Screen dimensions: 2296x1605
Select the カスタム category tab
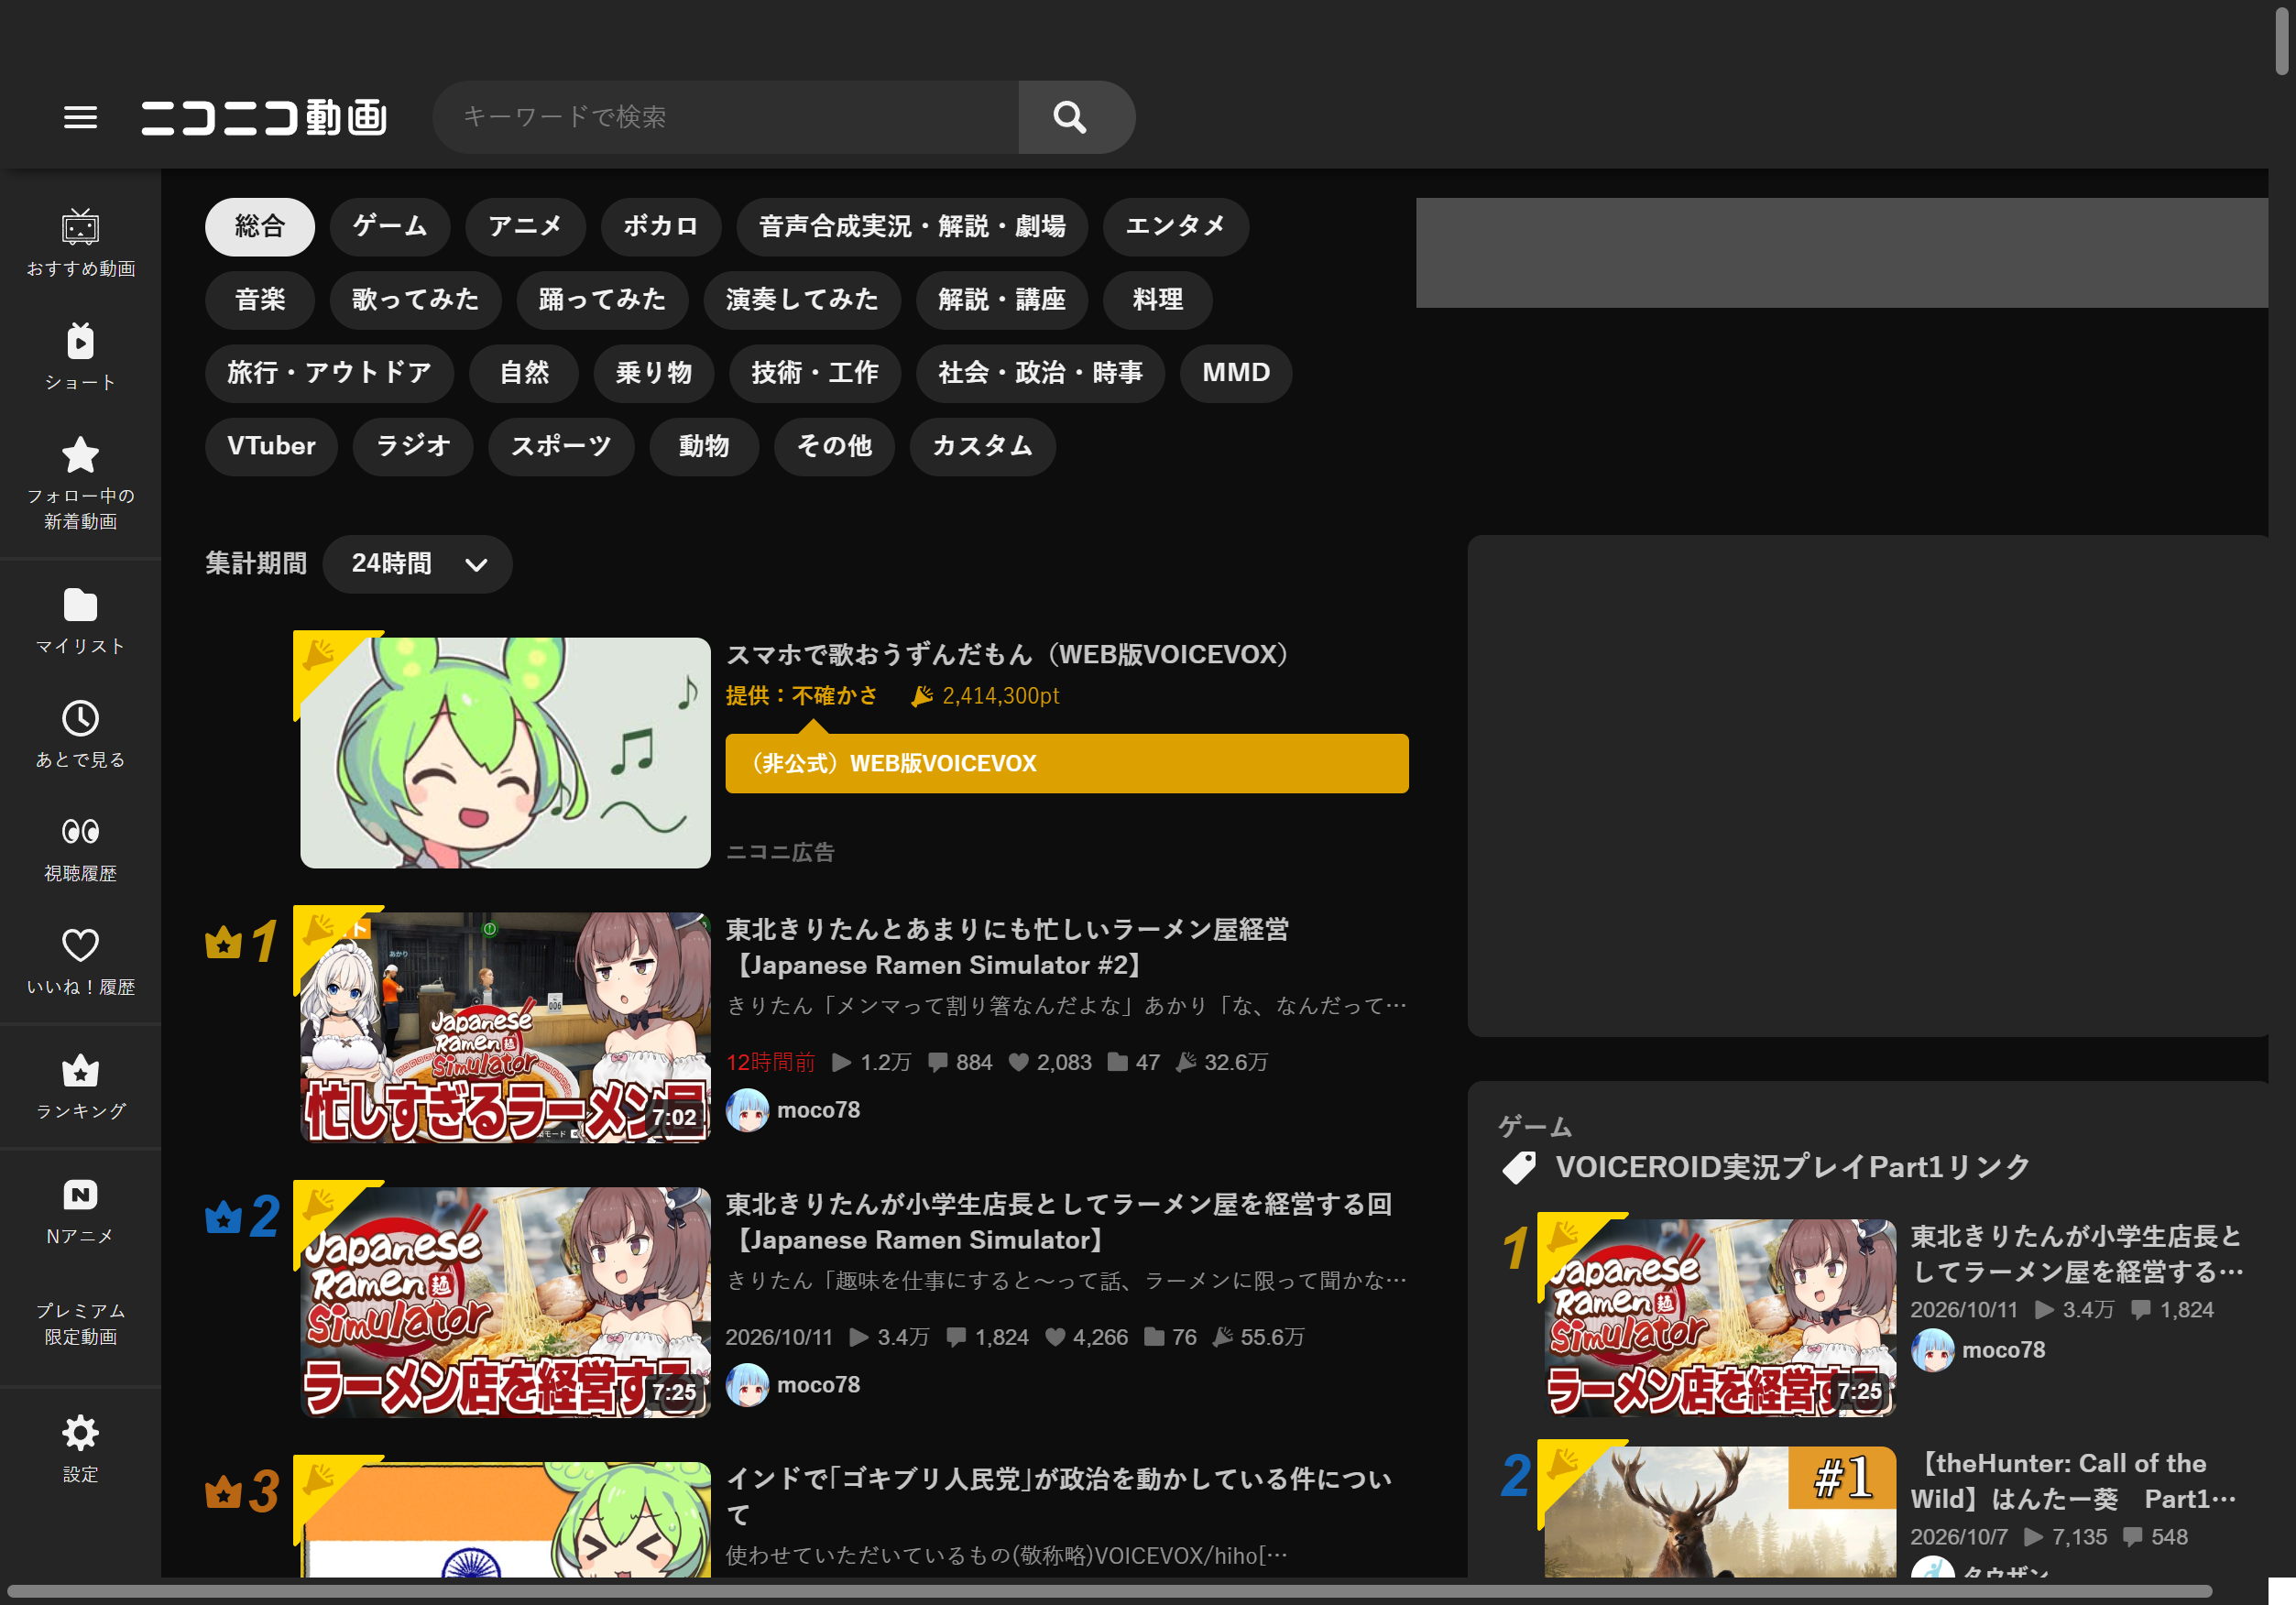pos(982,446)
